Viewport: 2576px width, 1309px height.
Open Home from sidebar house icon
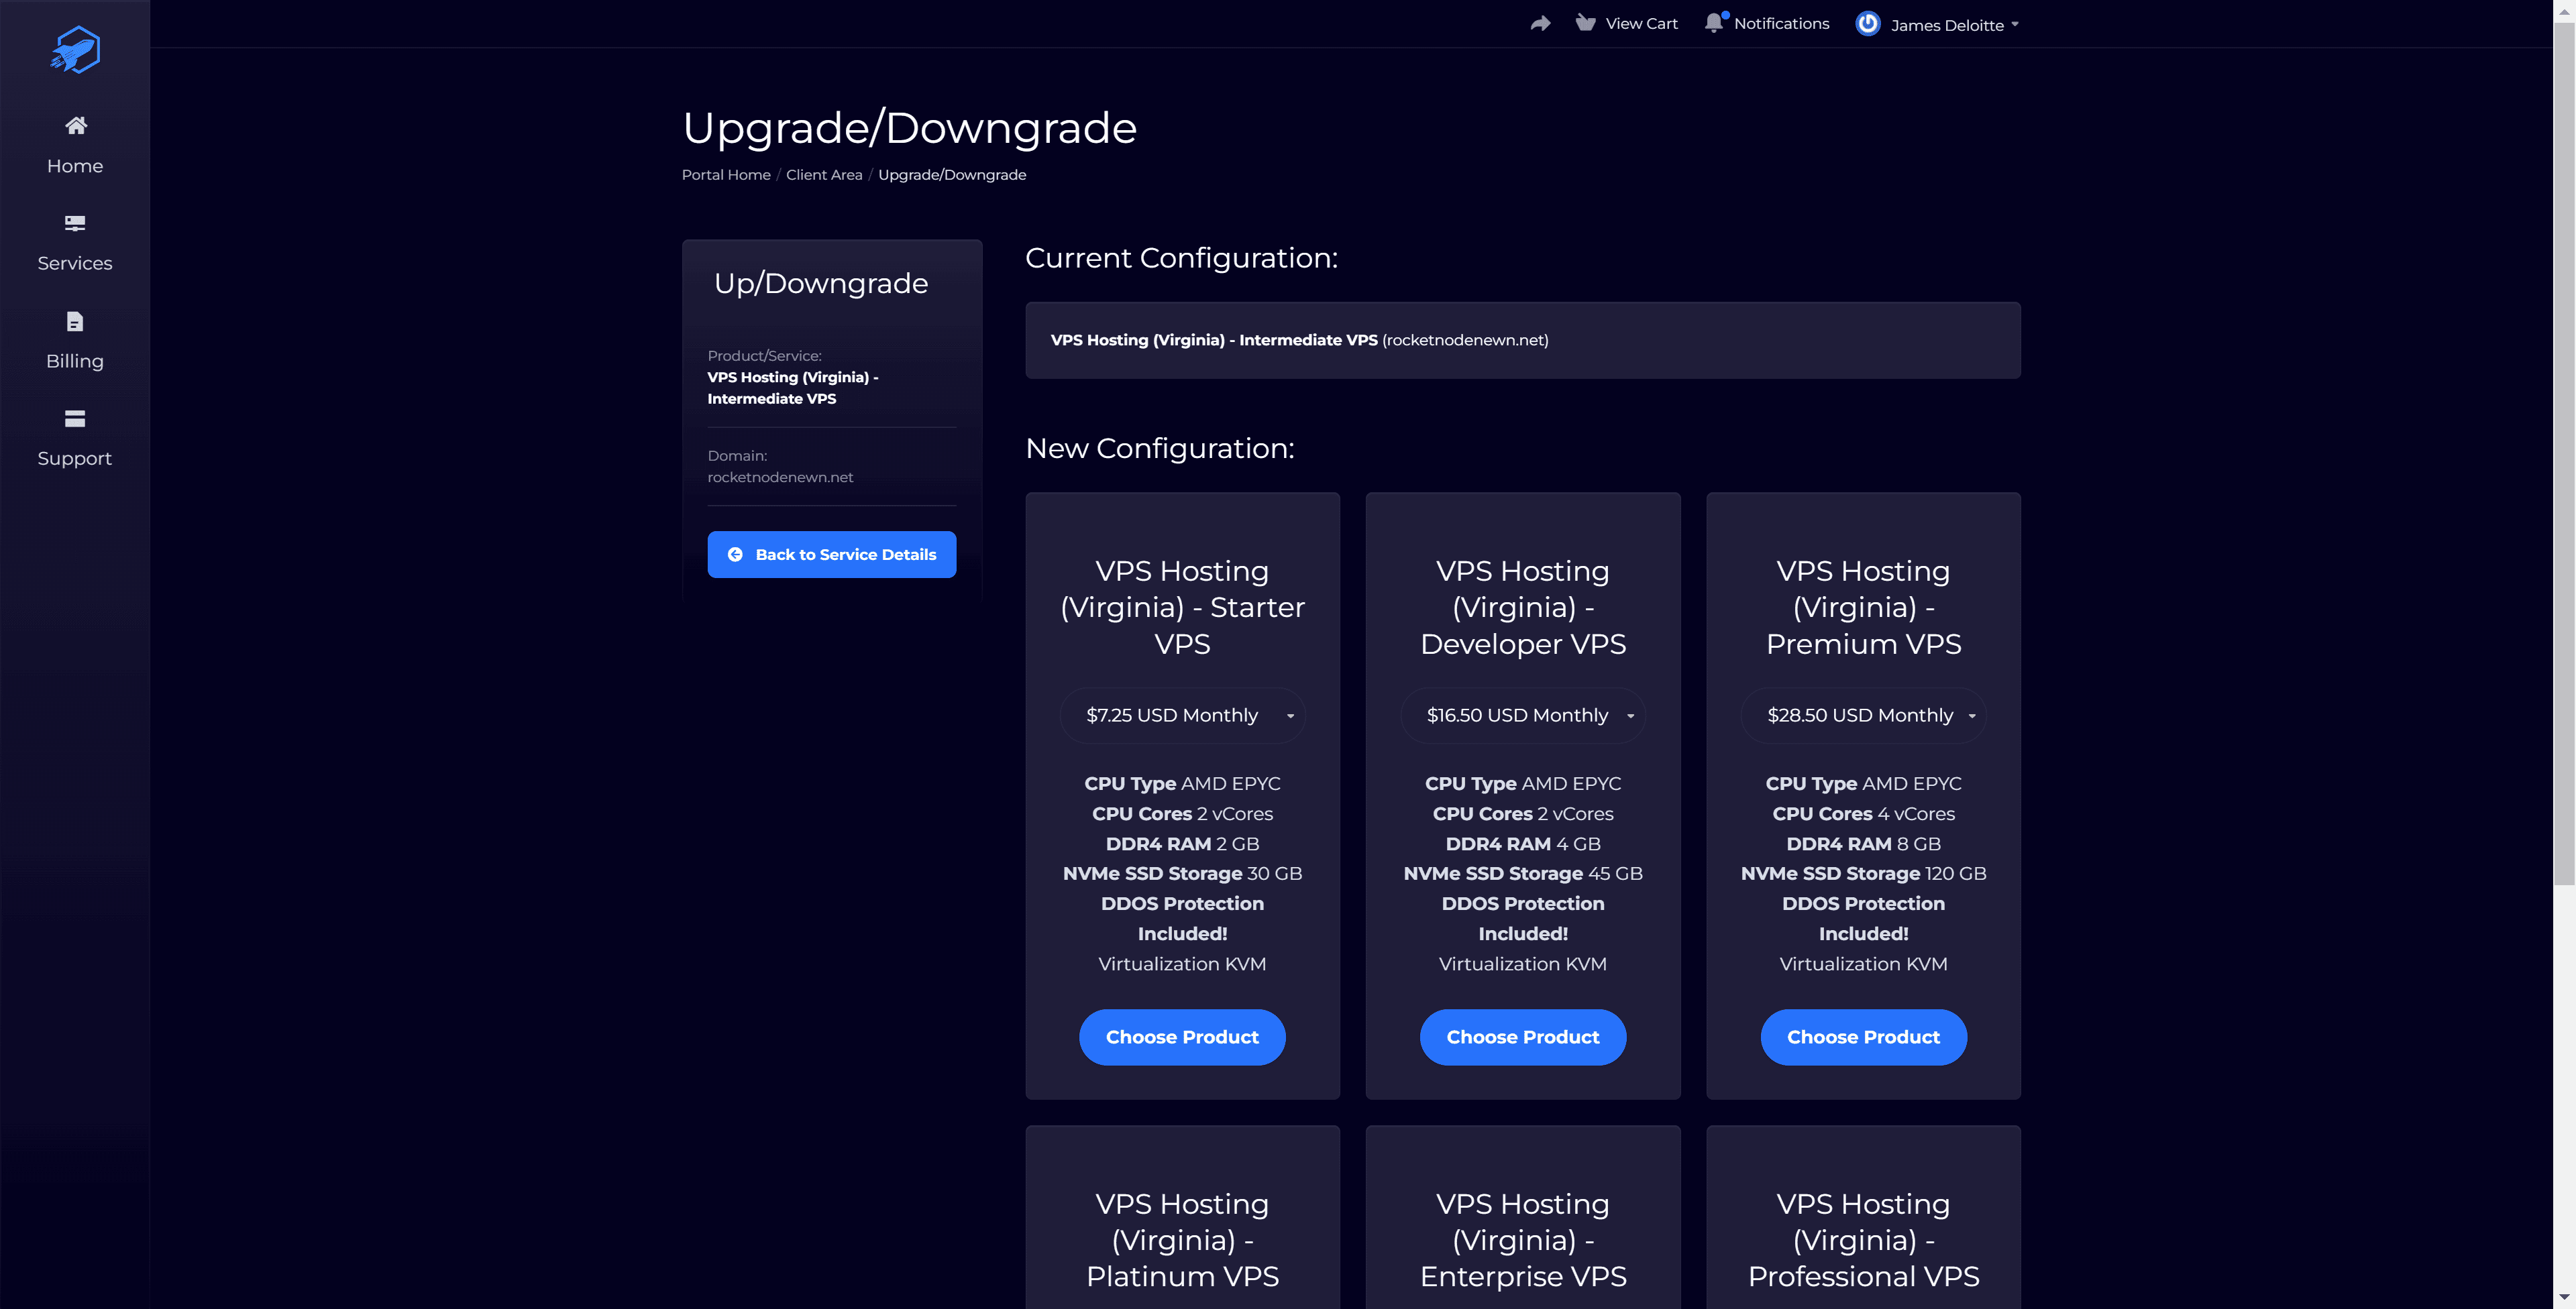[x=75, y=126]
